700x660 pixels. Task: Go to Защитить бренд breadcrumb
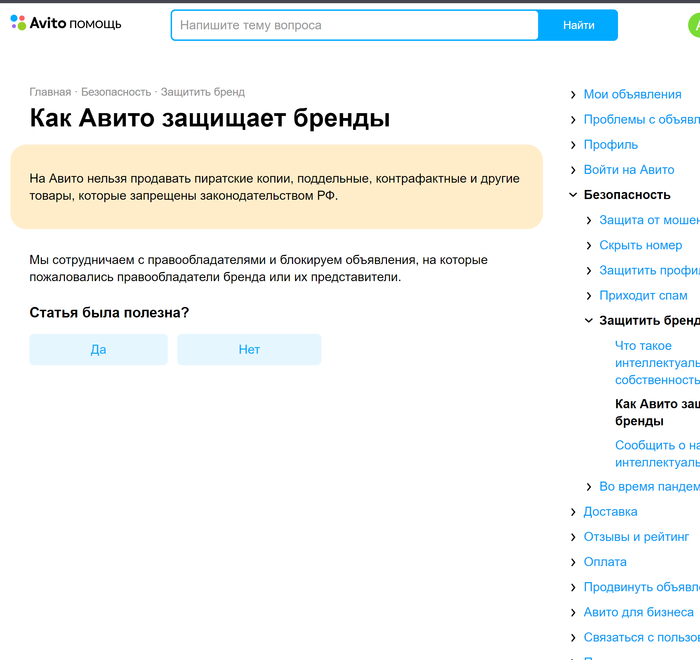point(203,92)
